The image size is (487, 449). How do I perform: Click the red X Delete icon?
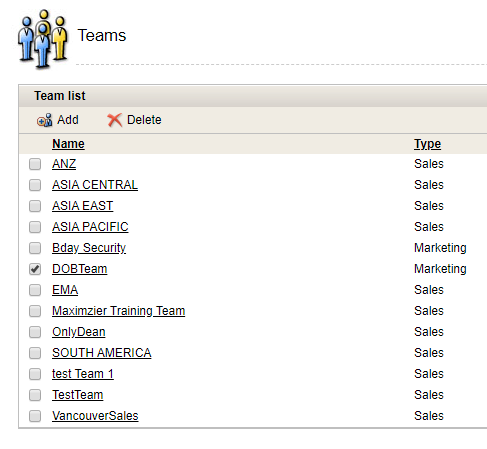pyautogui.click(x=115, y=120)
